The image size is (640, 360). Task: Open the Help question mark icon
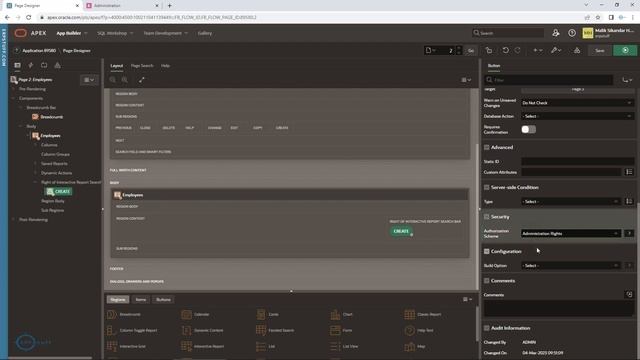coord(572,33)
